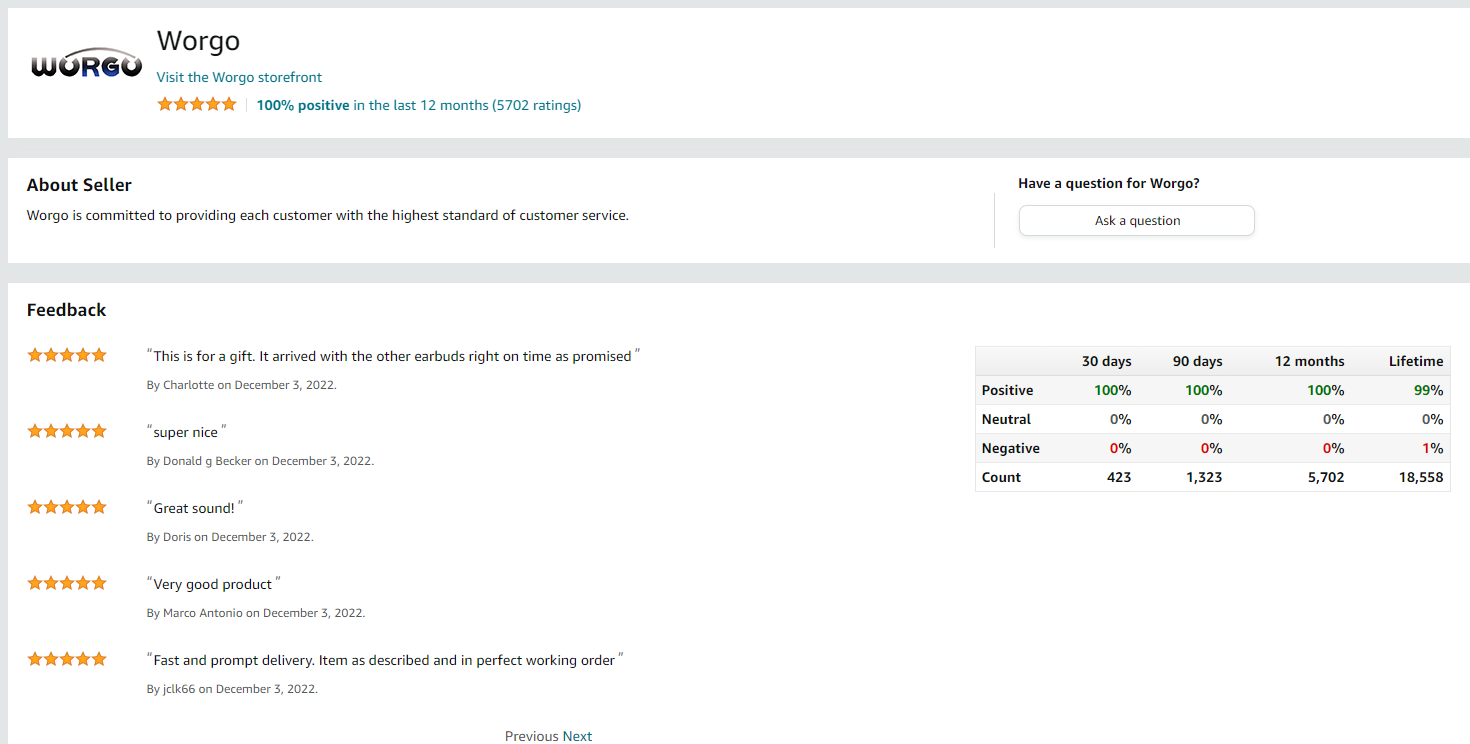Screen dimensions: 1470x744
Task: Select the "Very good product" review text
Action: (214, 584)
